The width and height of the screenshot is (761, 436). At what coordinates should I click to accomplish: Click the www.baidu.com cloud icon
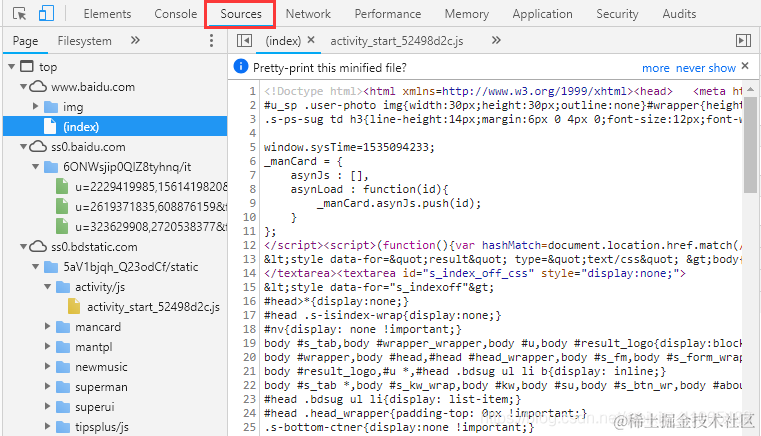point(38,87)
